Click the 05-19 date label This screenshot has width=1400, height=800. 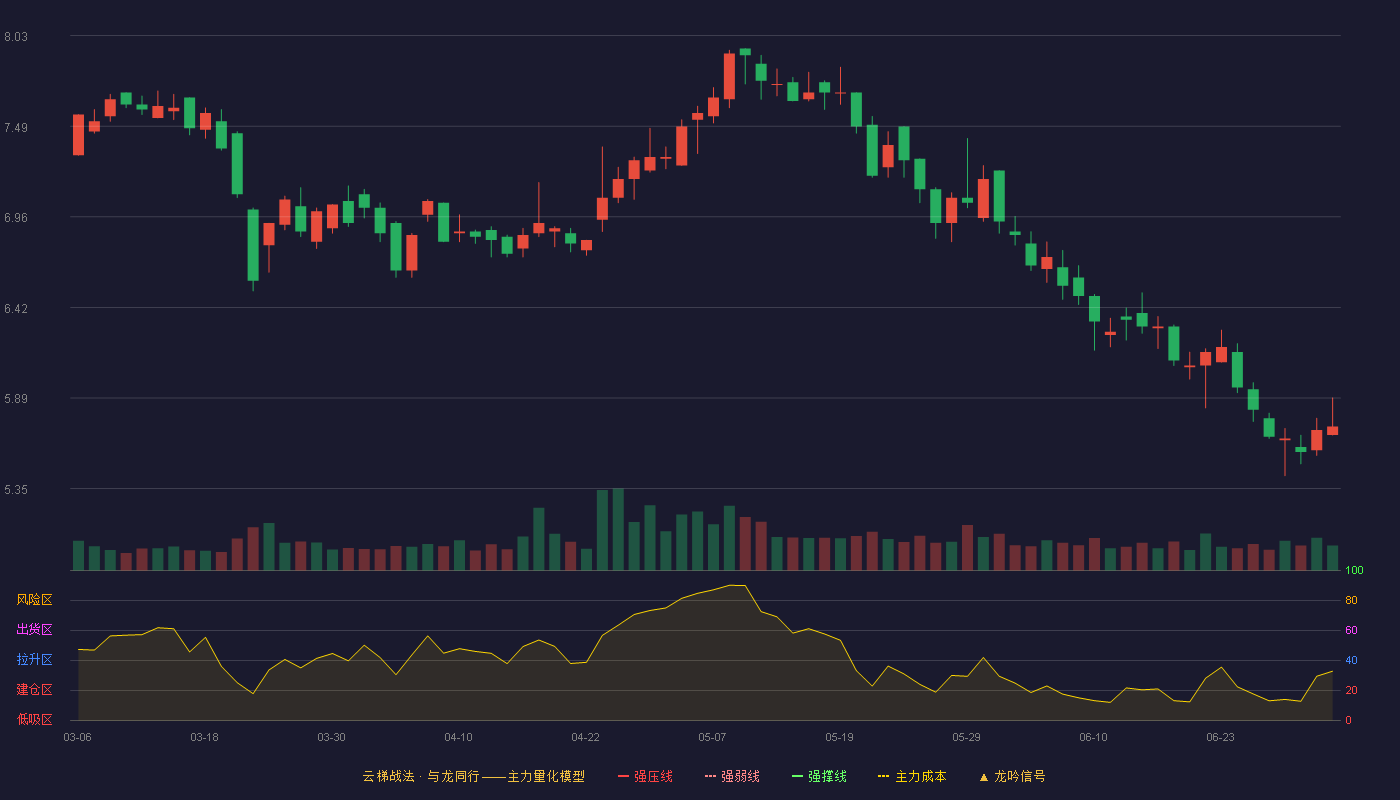pyautogui.click(x=839, y=737)
